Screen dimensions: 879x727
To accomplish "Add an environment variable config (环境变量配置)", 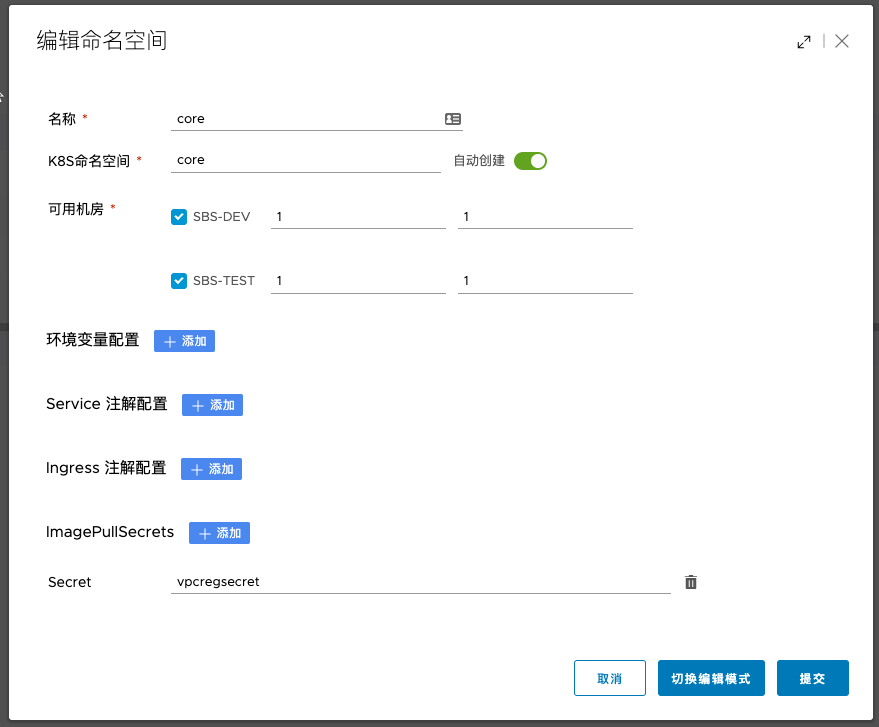I will pos(184,341).
